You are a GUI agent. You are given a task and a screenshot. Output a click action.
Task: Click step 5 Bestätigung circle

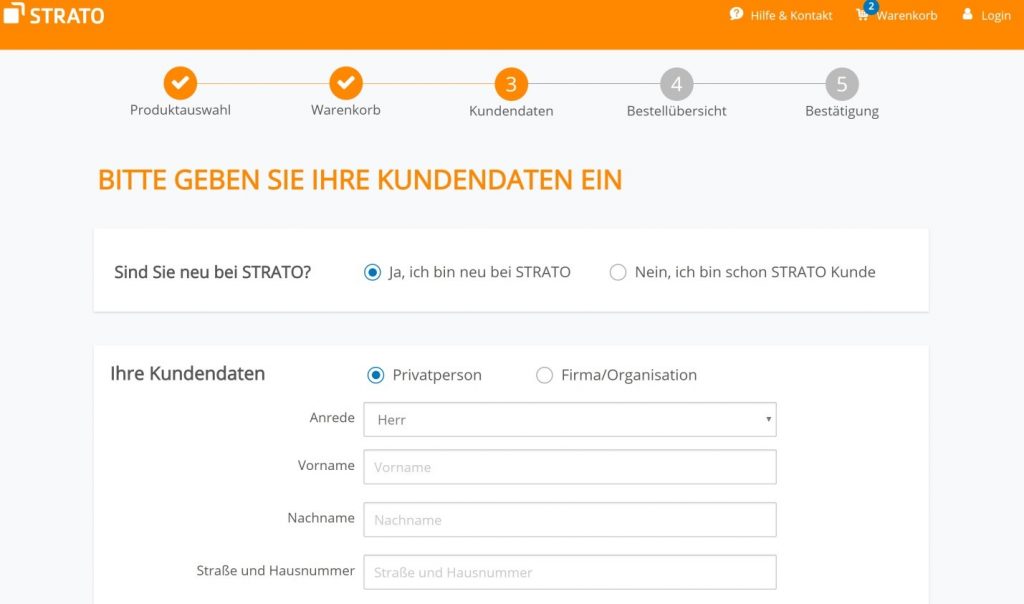(842, 84)
